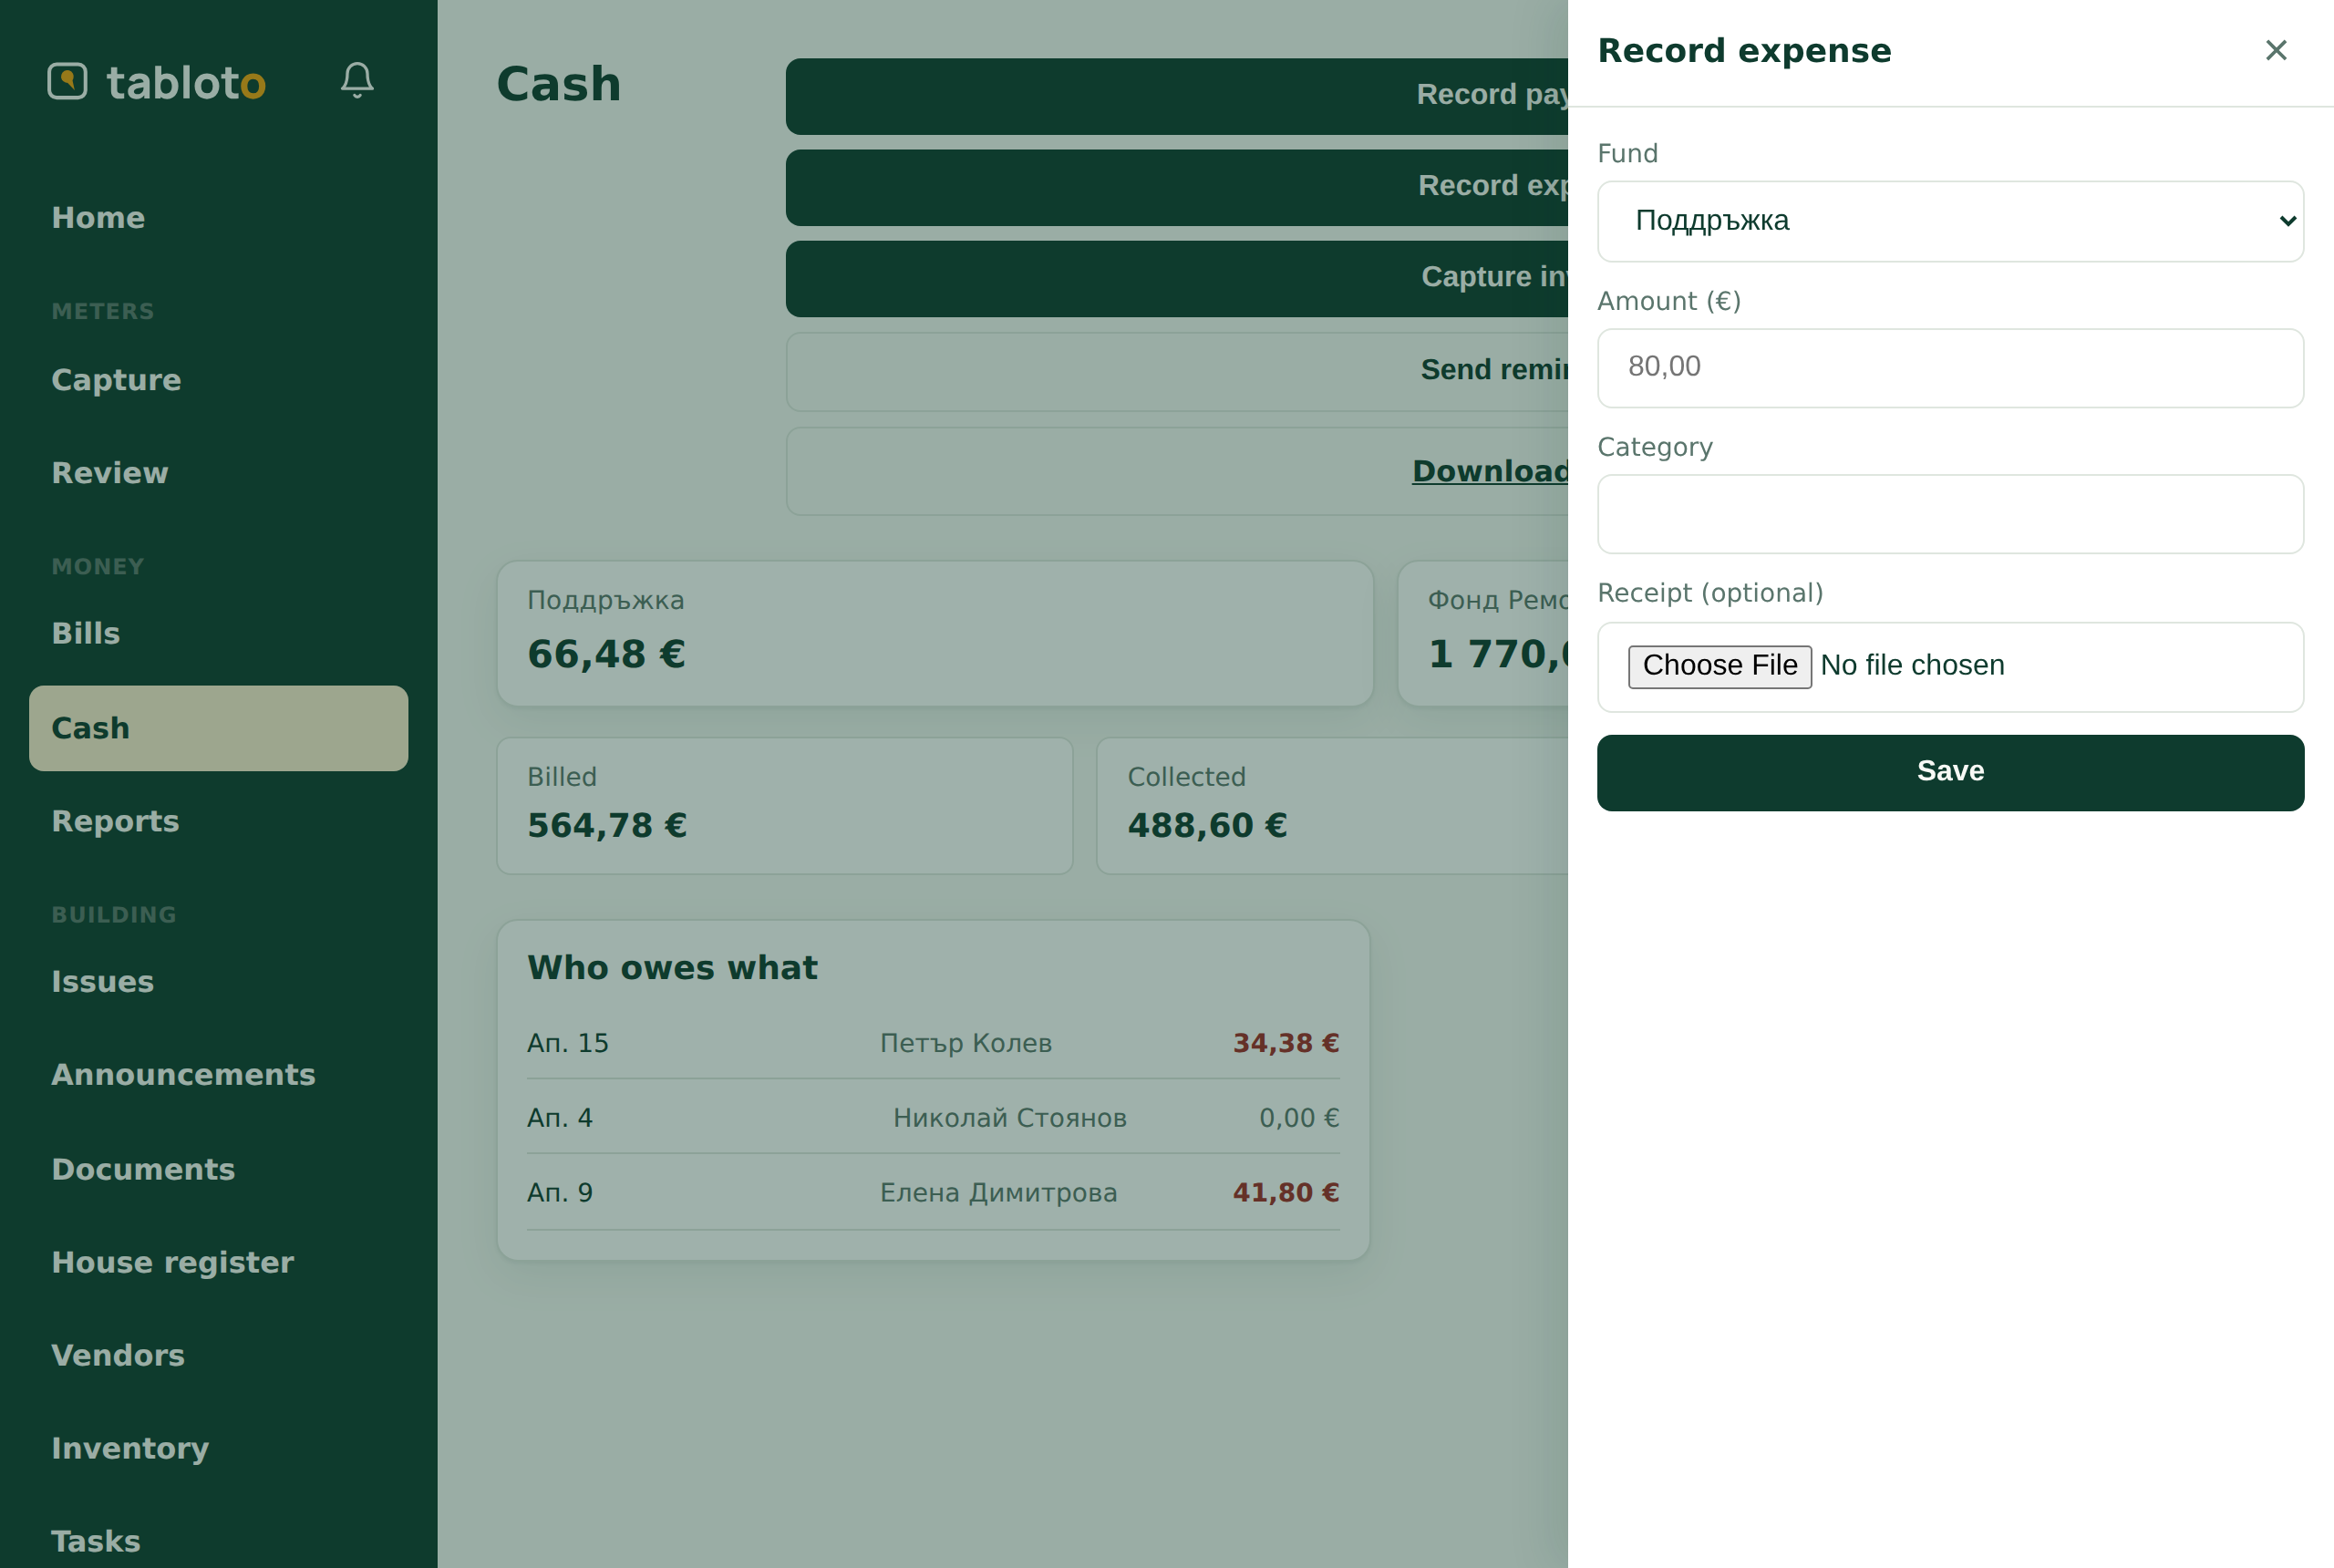Click the Who owes what heading

coord(672,968)
